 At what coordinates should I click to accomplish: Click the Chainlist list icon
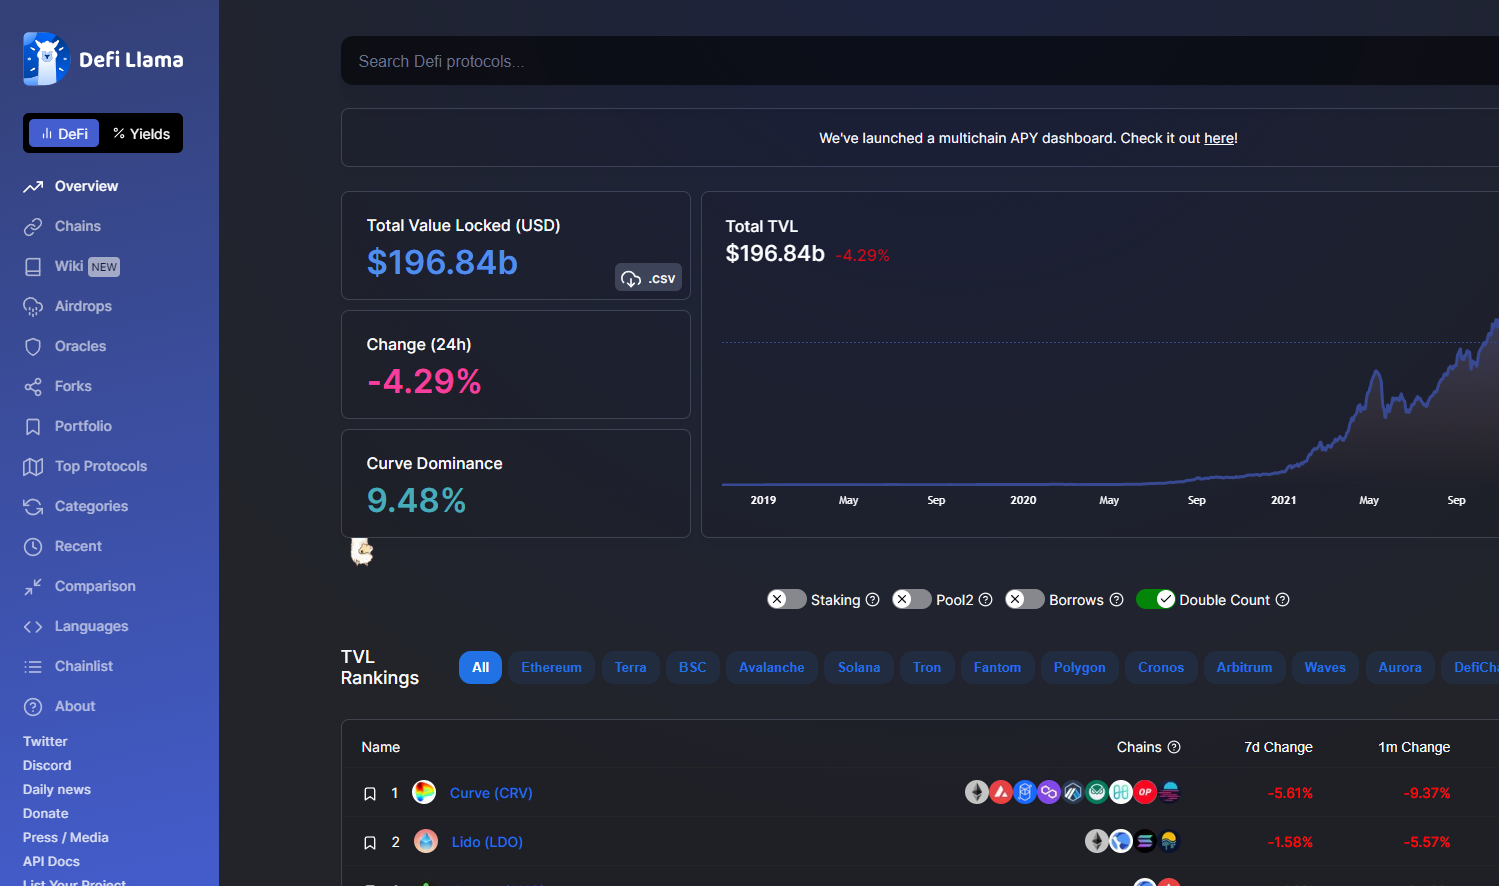33,666
